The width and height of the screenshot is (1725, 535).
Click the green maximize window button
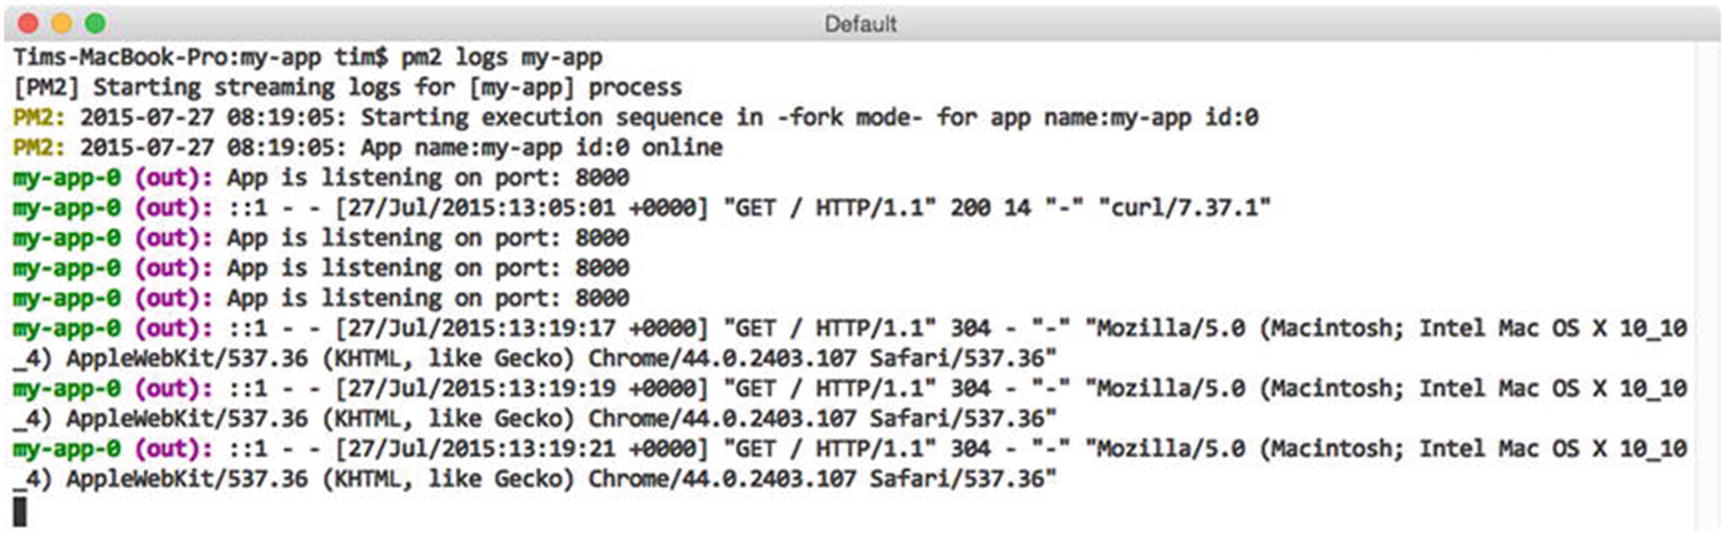pos(95,23)
